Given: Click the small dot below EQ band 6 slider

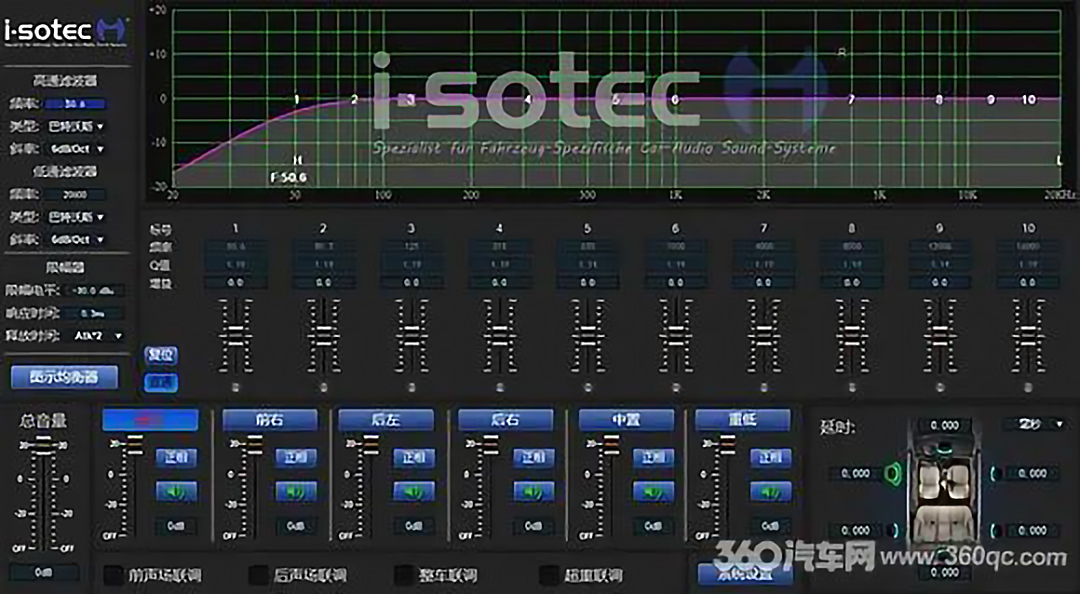Looking at the screenshot, I should [x=676, y=387].
